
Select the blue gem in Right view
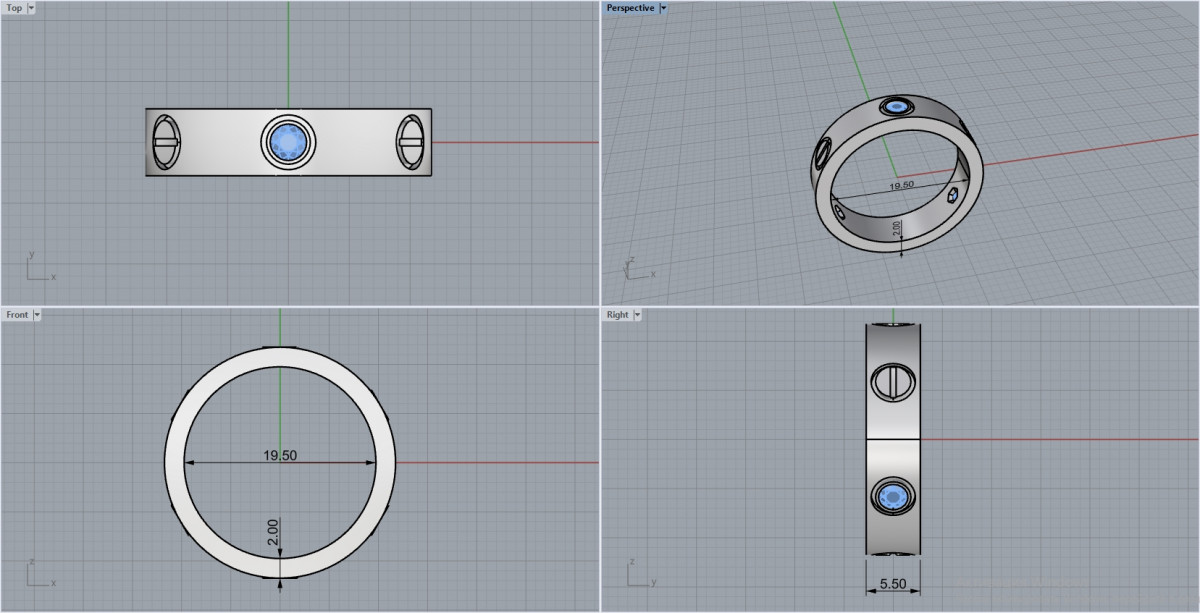click(x=892, y=496)
